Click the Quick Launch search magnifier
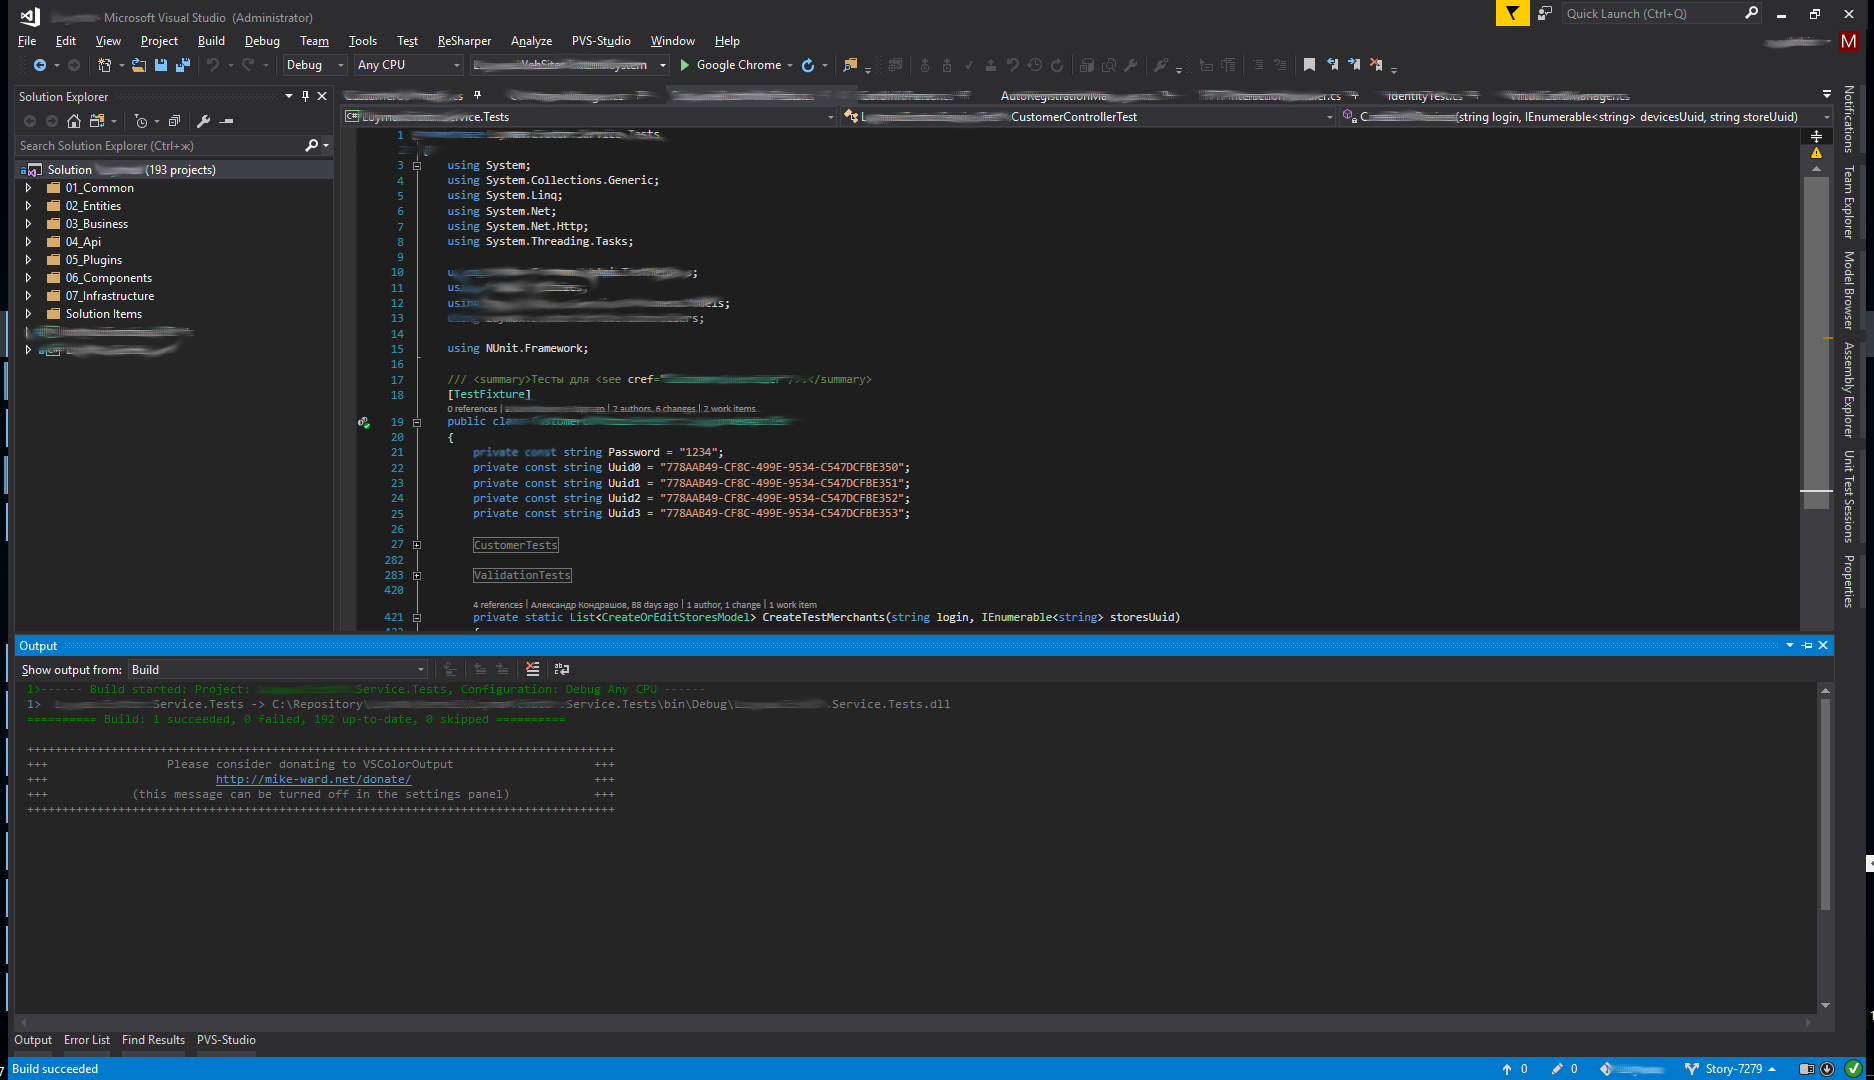This screenshot has height=1080, width=1874. tap(1751, 13)
